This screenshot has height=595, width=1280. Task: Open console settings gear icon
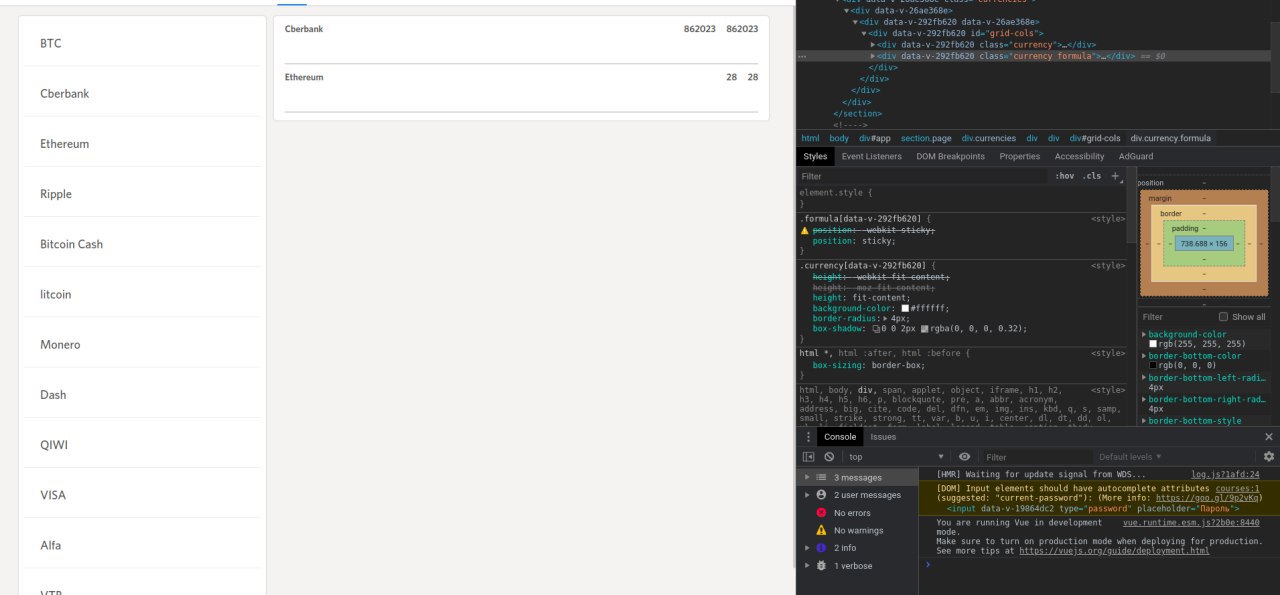coord(1269,457)
